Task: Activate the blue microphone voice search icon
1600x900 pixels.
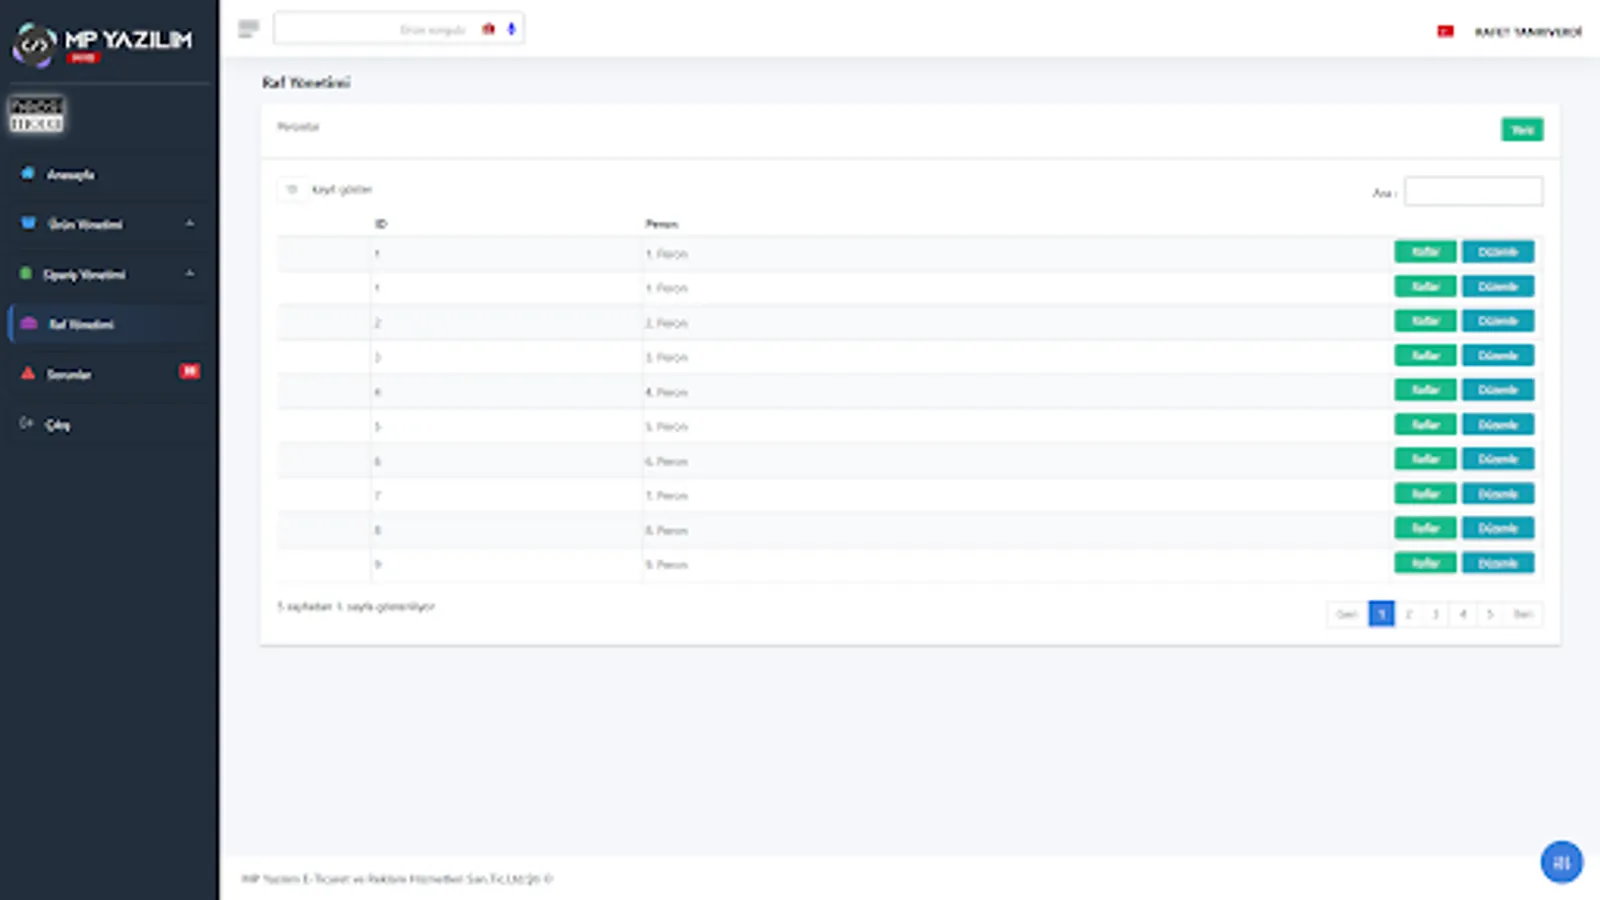Action: pyautogui.click(x=510, y=29)
